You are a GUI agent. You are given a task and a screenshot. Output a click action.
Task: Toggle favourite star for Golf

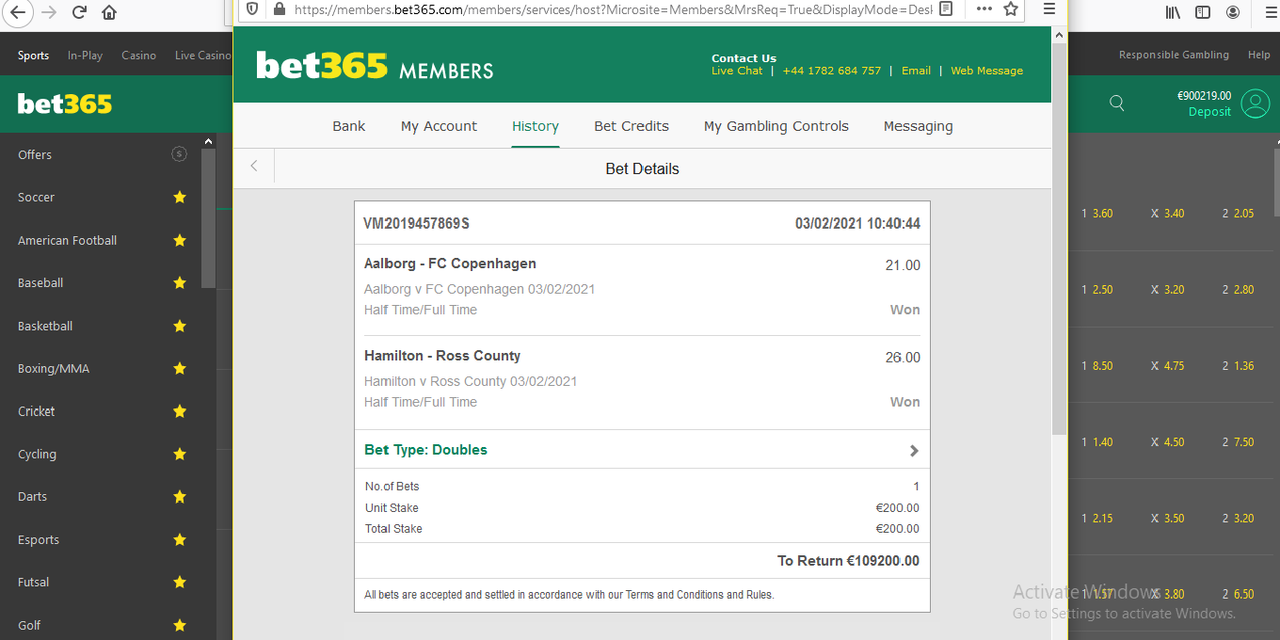pyautogui.click(x=180, y=625)
